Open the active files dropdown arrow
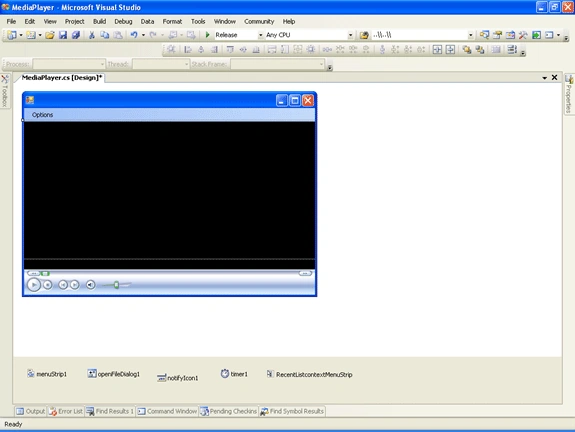Viewport: 575px width, 432px height. click(x=544, y=78)
